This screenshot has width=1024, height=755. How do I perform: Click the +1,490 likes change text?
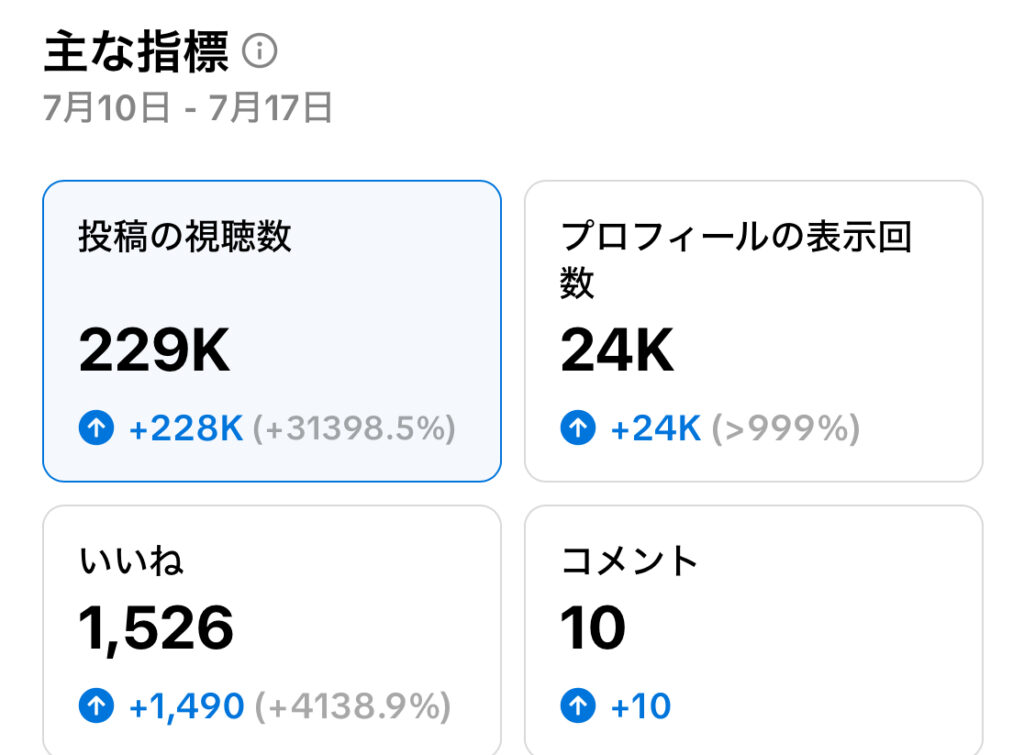187,707
